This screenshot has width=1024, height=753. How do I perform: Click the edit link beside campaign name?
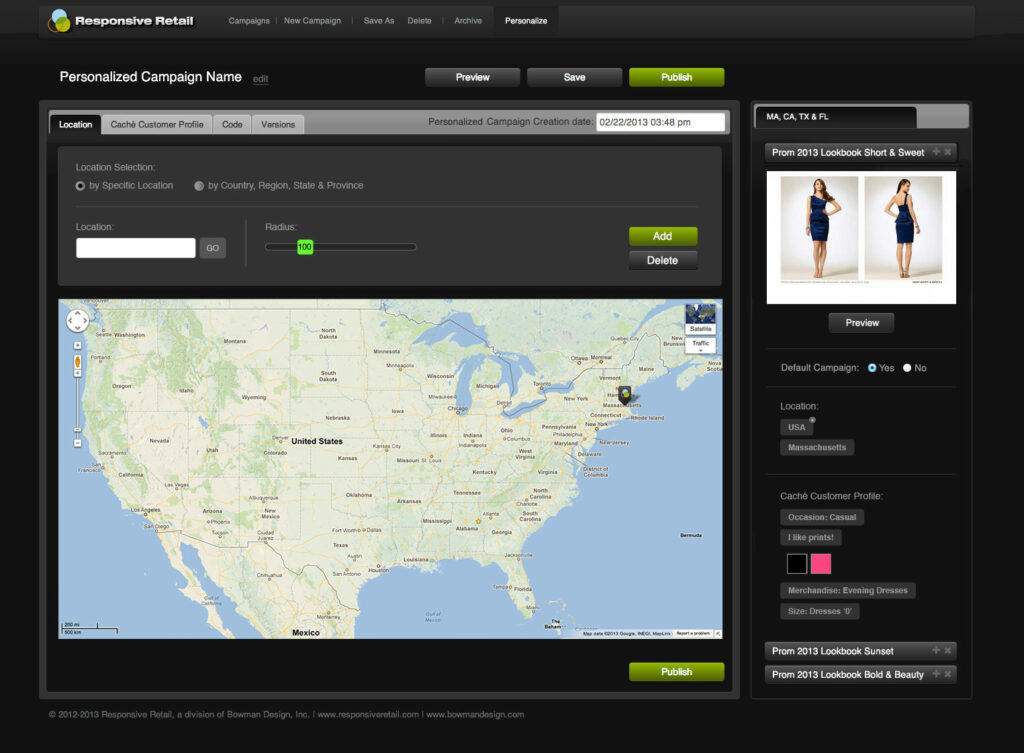tap(261, 79)
